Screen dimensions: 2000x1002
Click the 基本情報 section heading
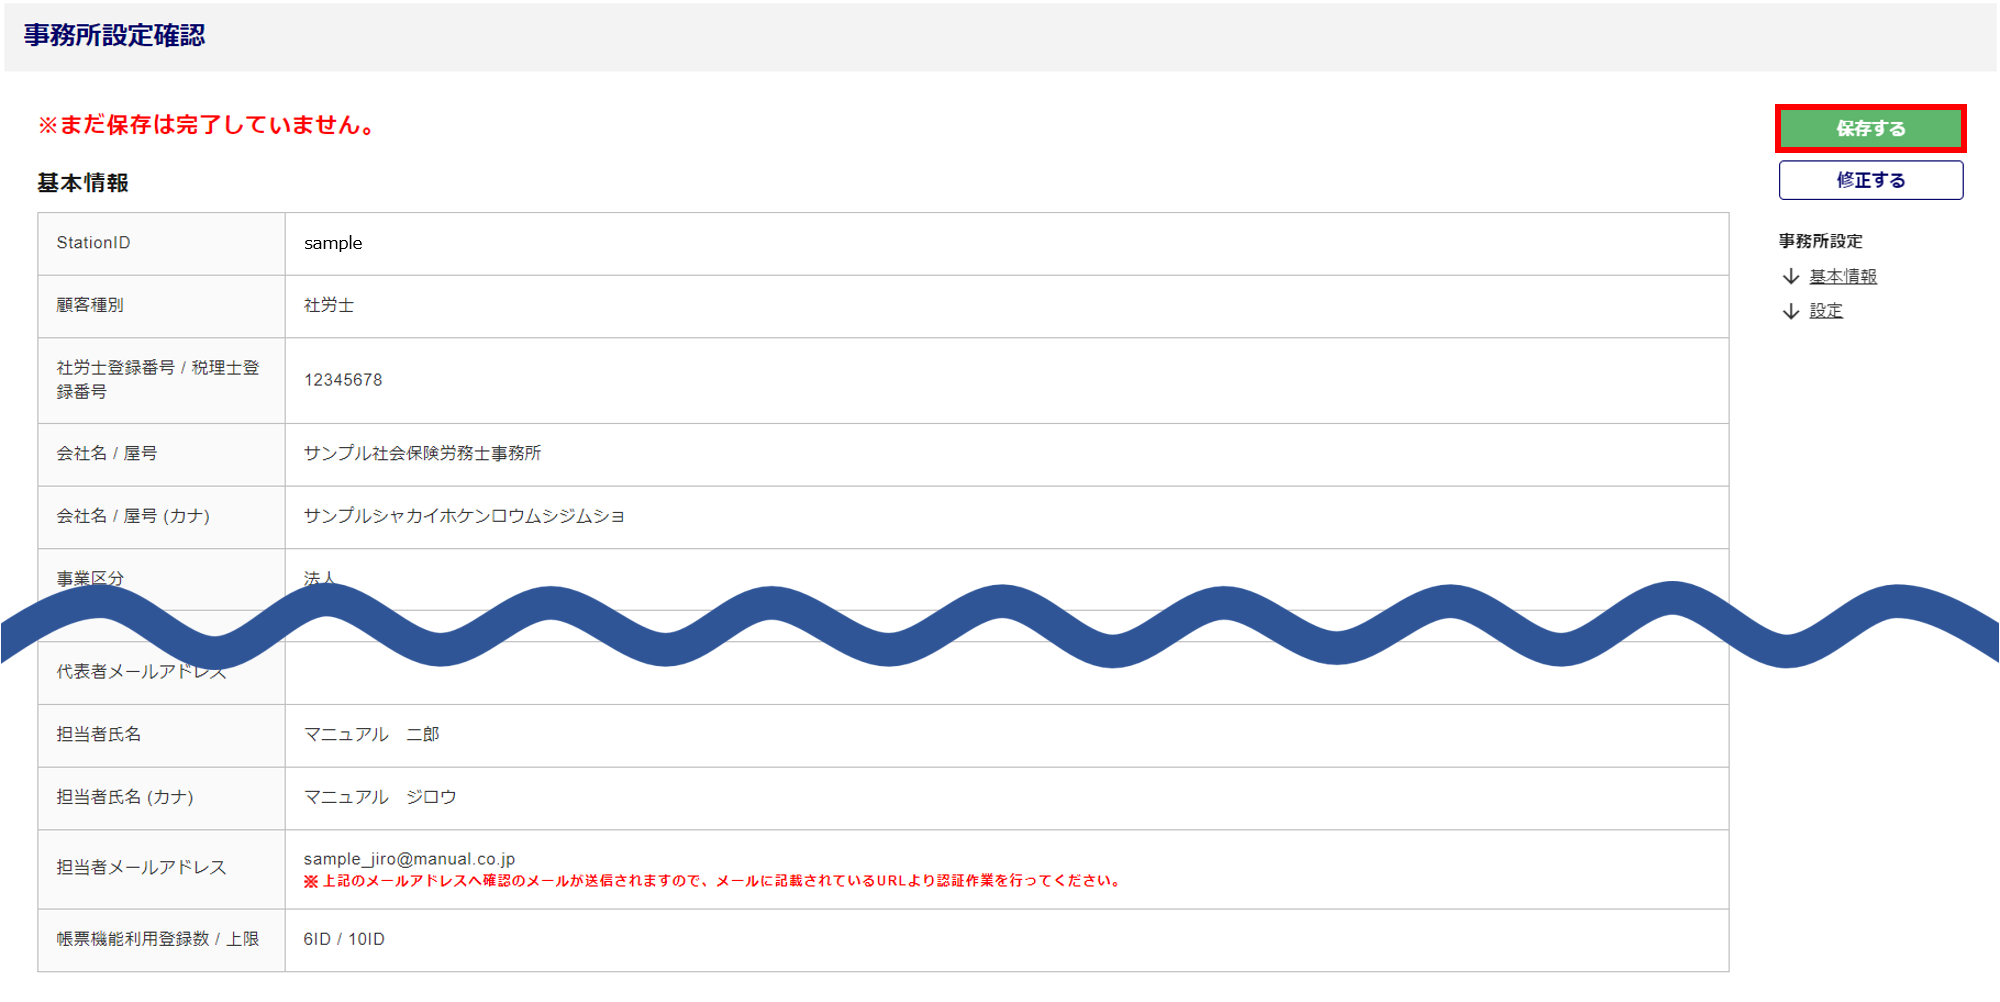coord(83,183)
